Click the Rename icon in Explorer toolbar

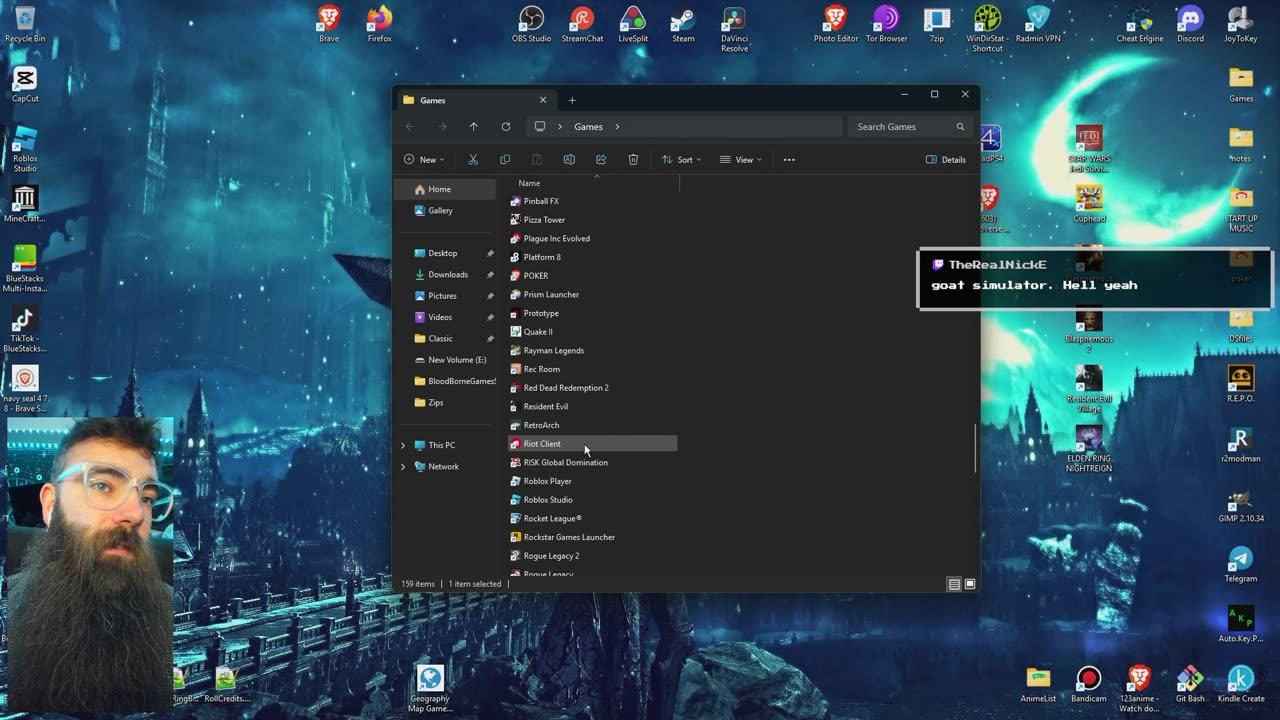pos(569,159)
